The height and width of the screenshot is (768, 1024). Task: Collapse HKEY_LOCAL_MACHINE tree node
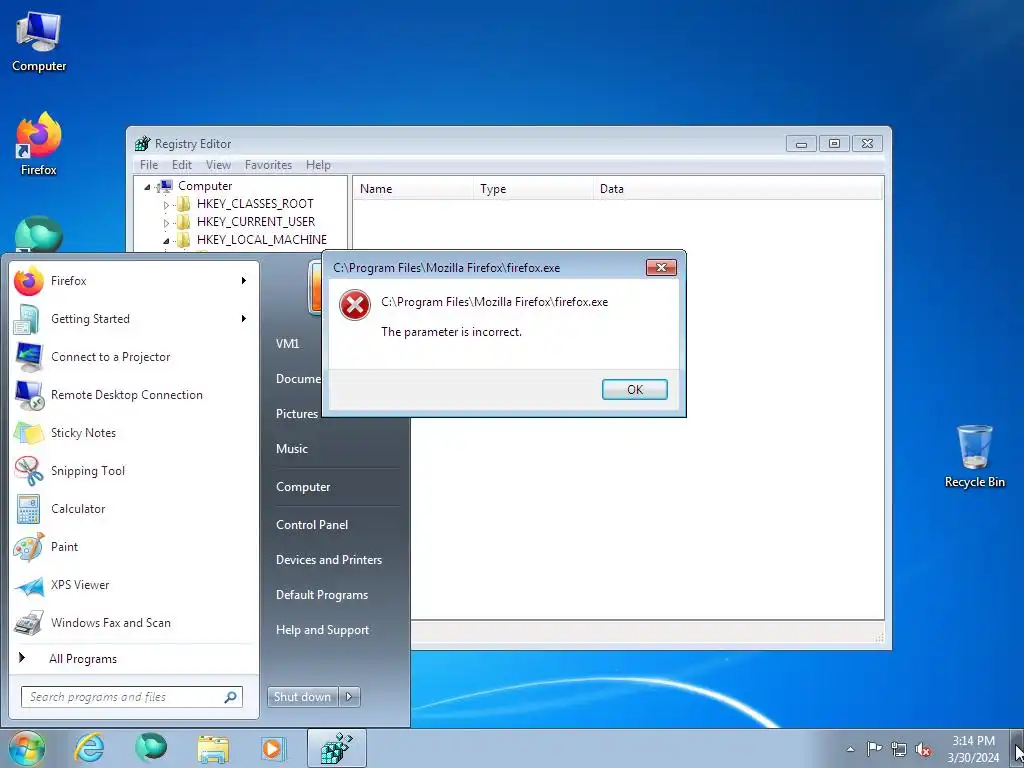(166, 240)
